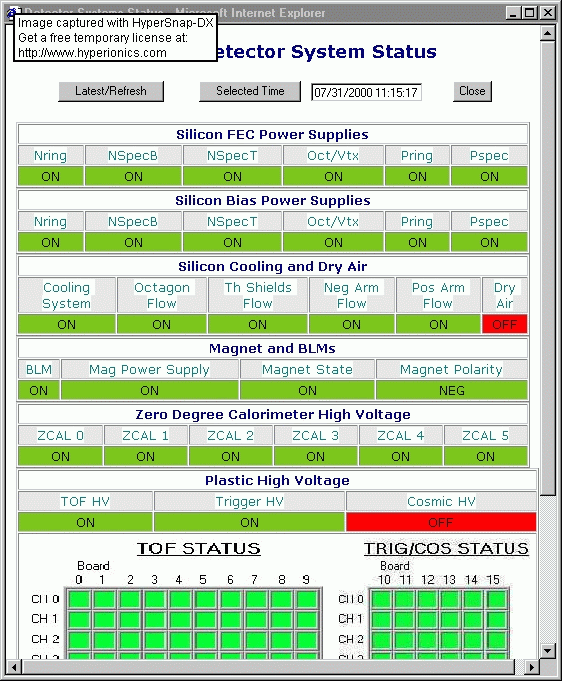The height and width of the screenshot is (681, 562).
Task: Select the TRIG/COS board 15 CH 2 square
Action: (x=495, y=639)
